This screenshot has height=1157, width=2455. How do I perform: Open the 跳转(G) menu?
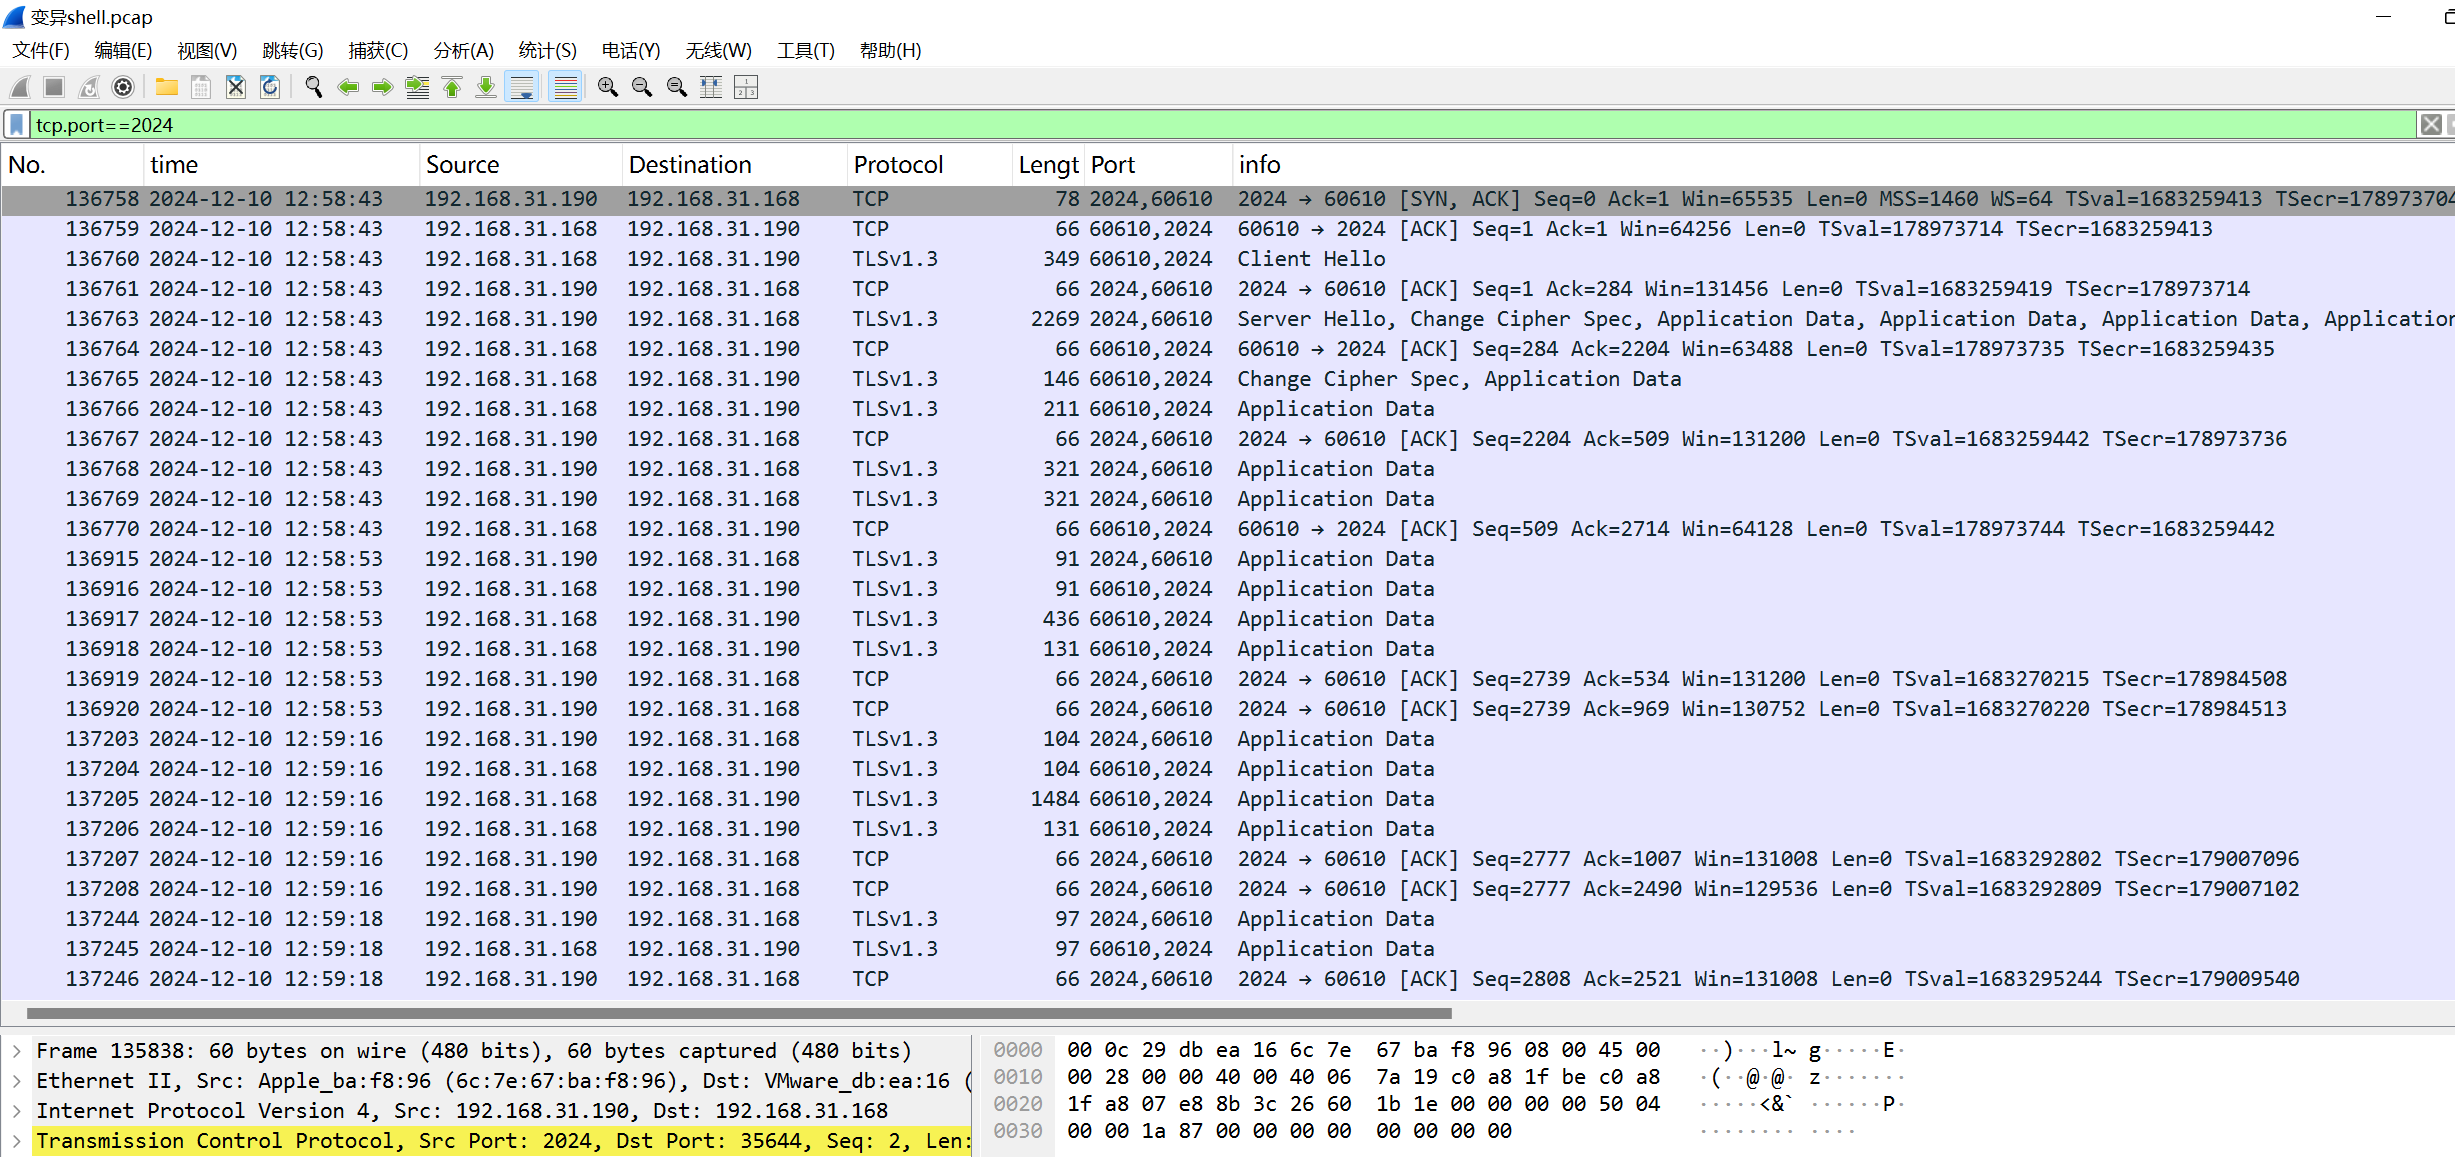click(293, 51)
